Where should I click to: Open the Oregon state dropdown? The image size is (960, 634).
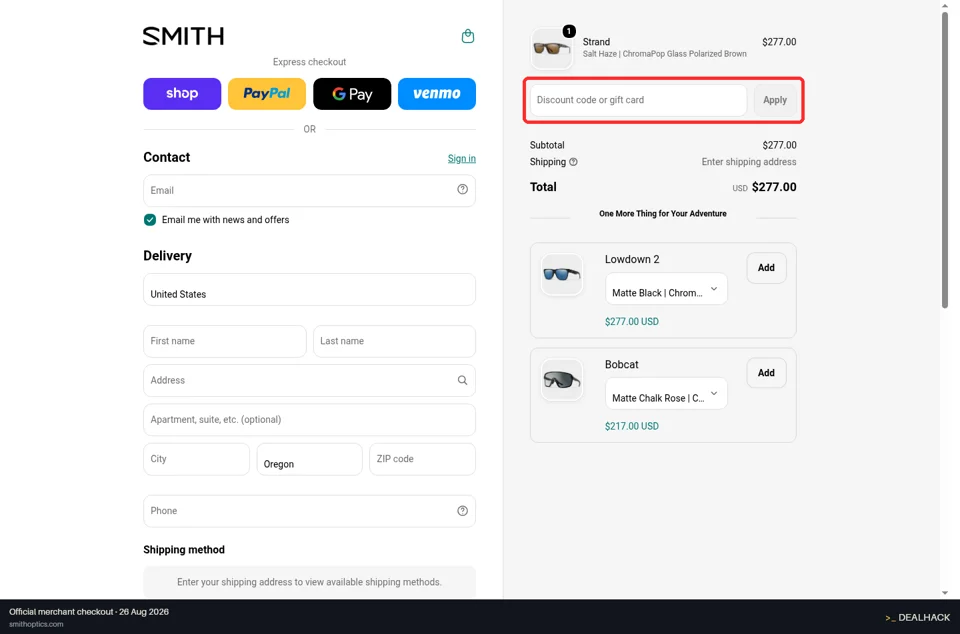[x=309, y=459]
